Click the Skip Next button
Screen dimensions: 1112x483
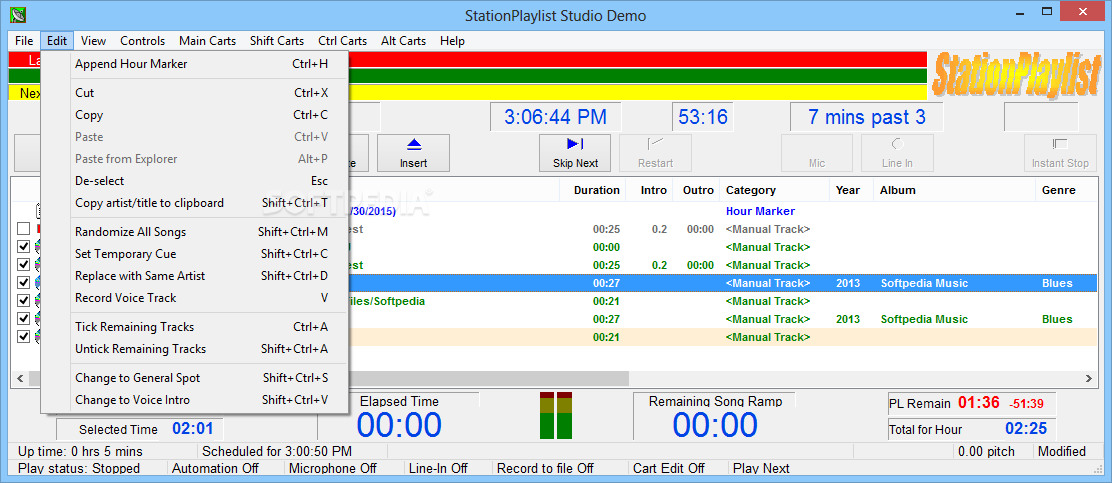coord(575,153)
